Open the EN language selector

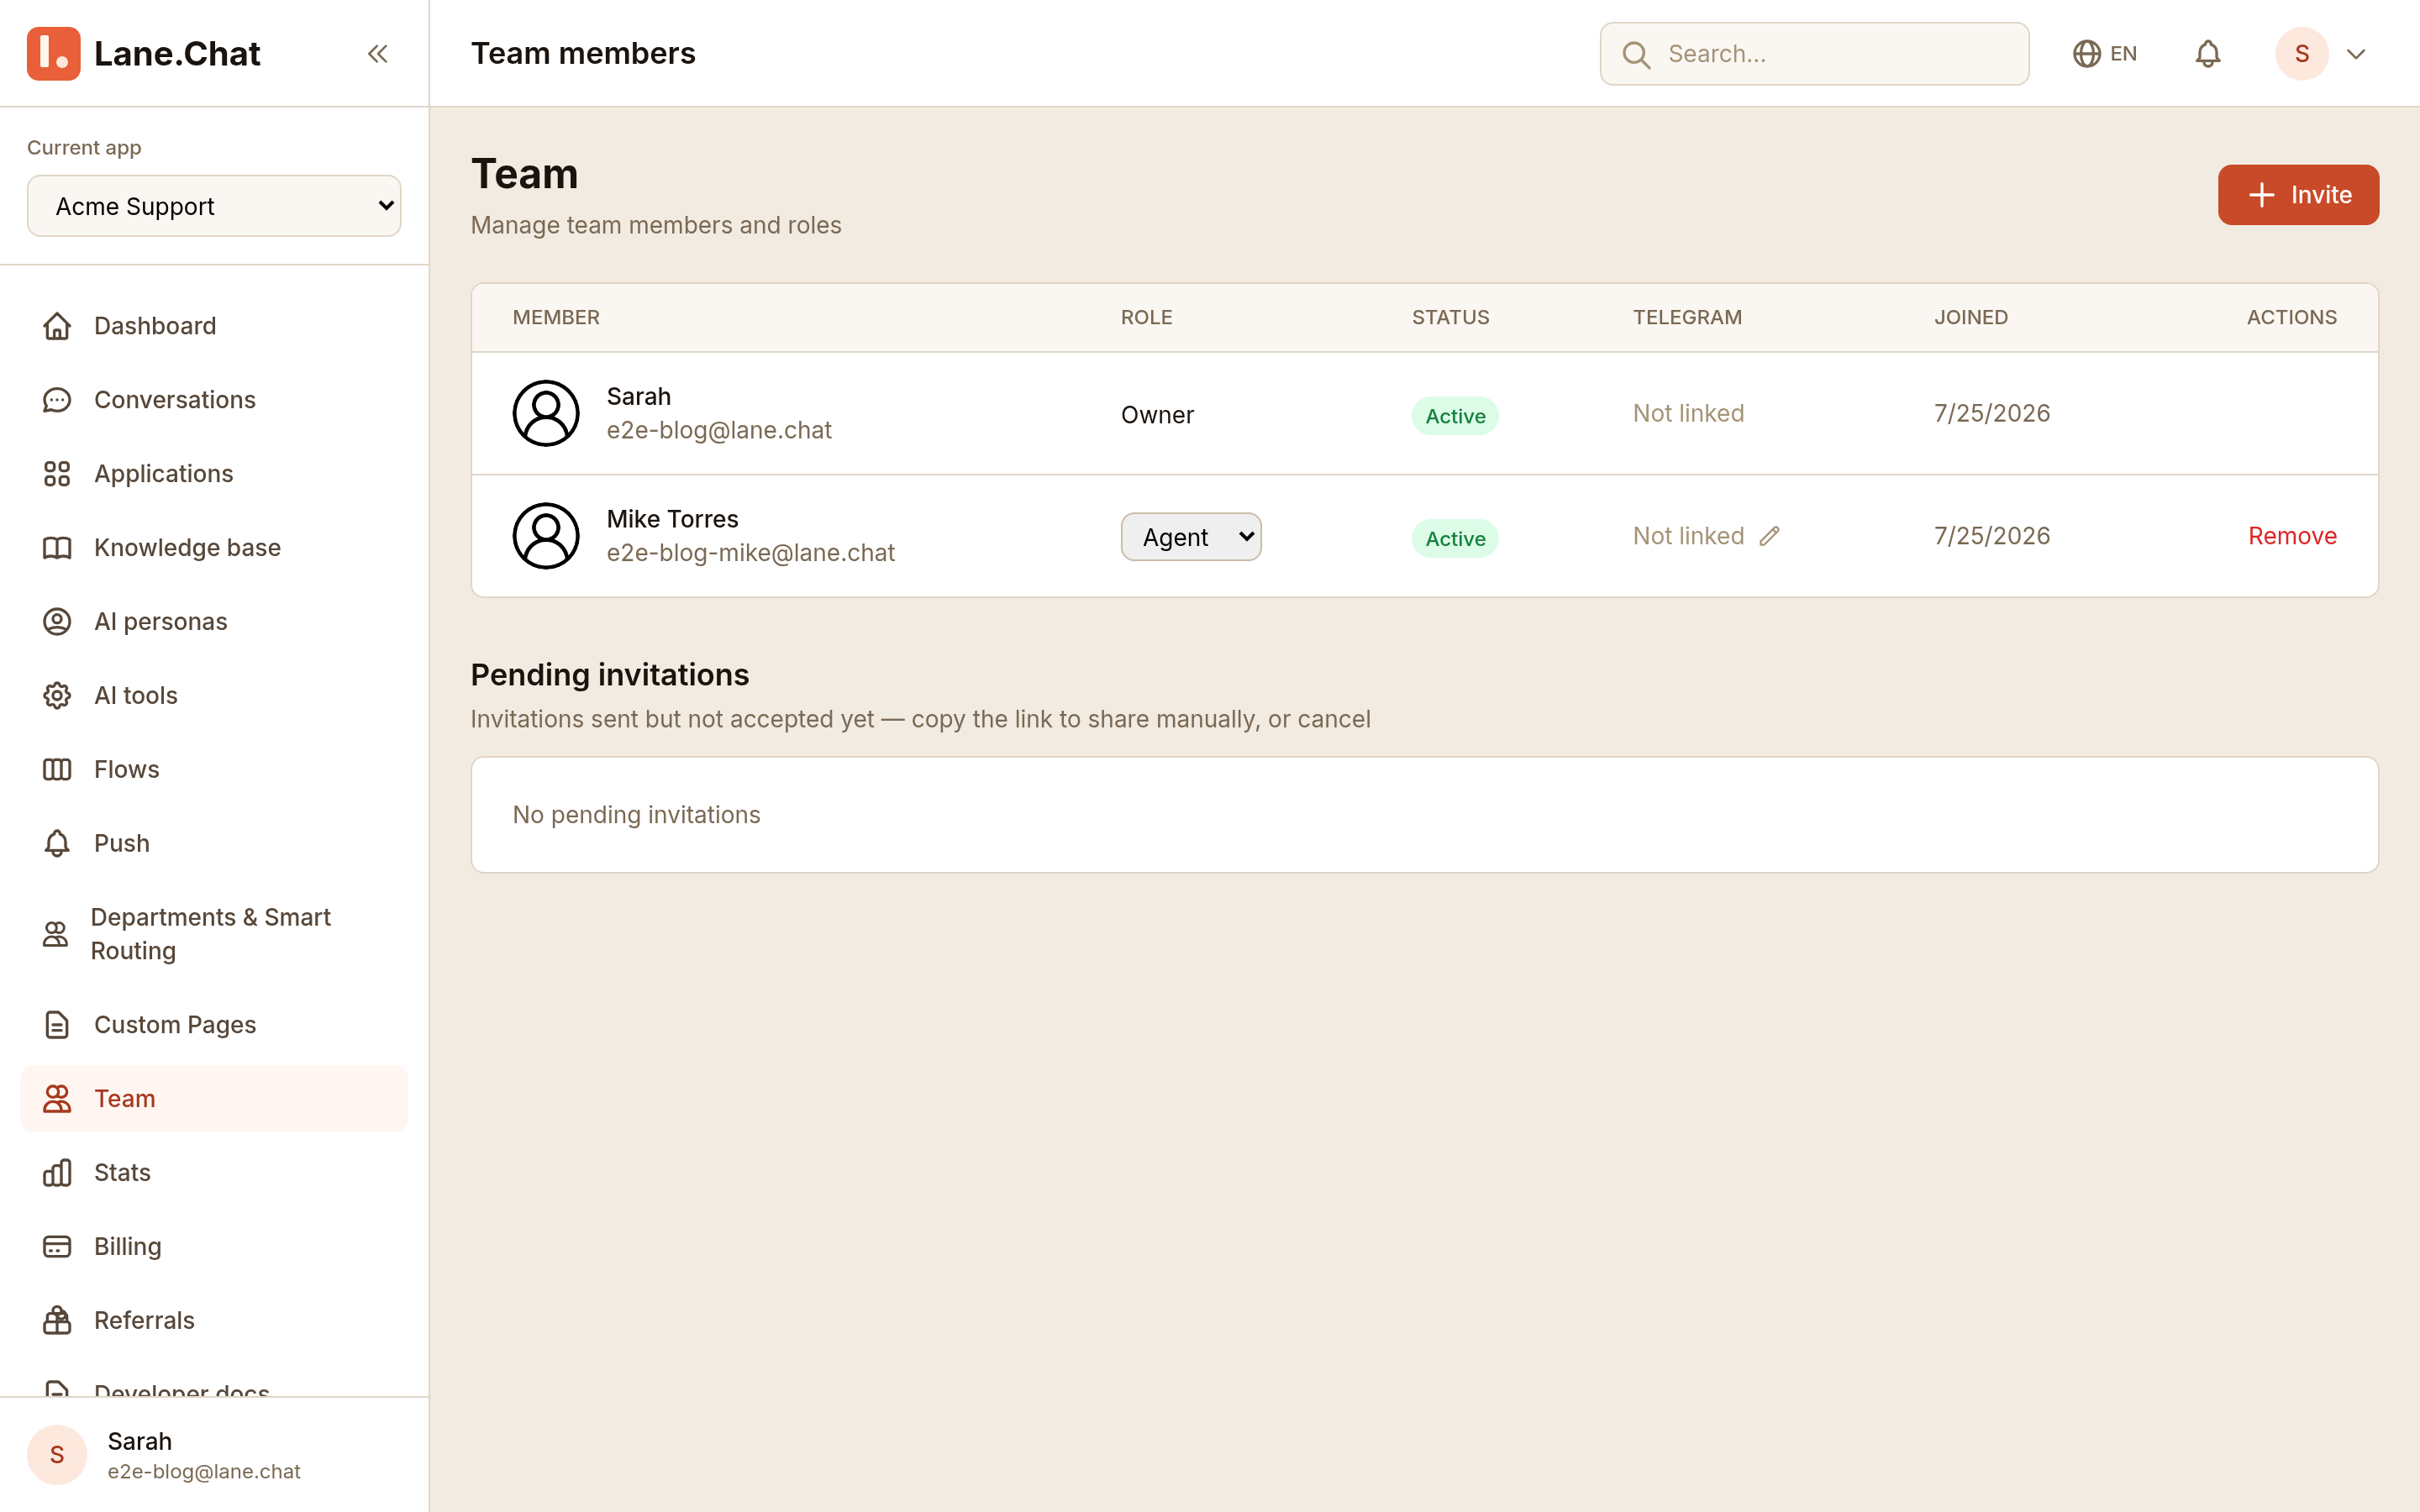pos(2105,53)
